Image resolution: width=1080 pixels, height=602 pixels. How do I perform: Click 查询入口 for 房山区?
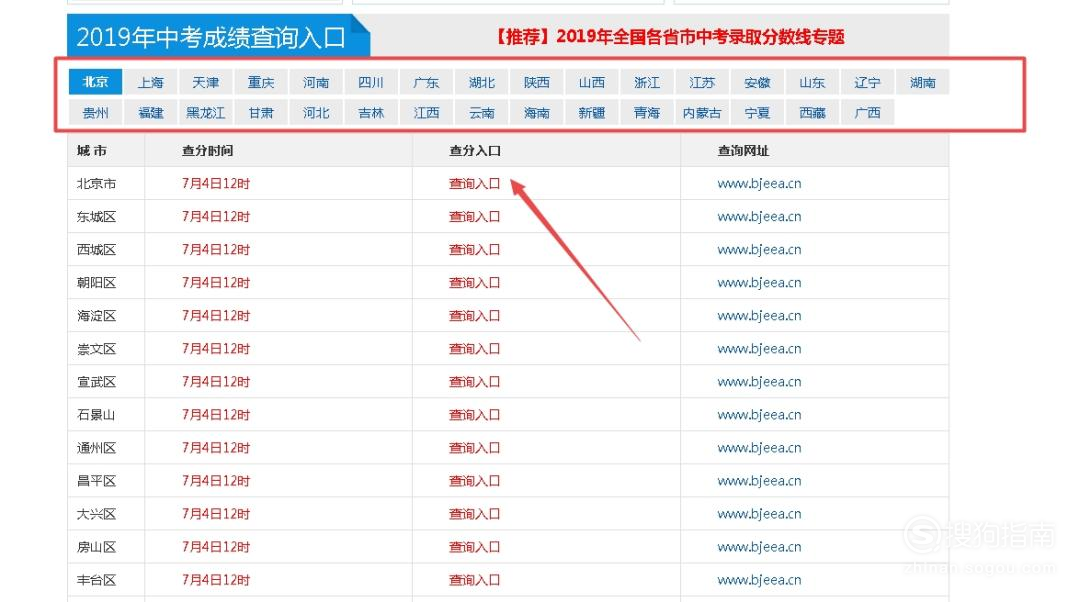(x=474, y=547)
